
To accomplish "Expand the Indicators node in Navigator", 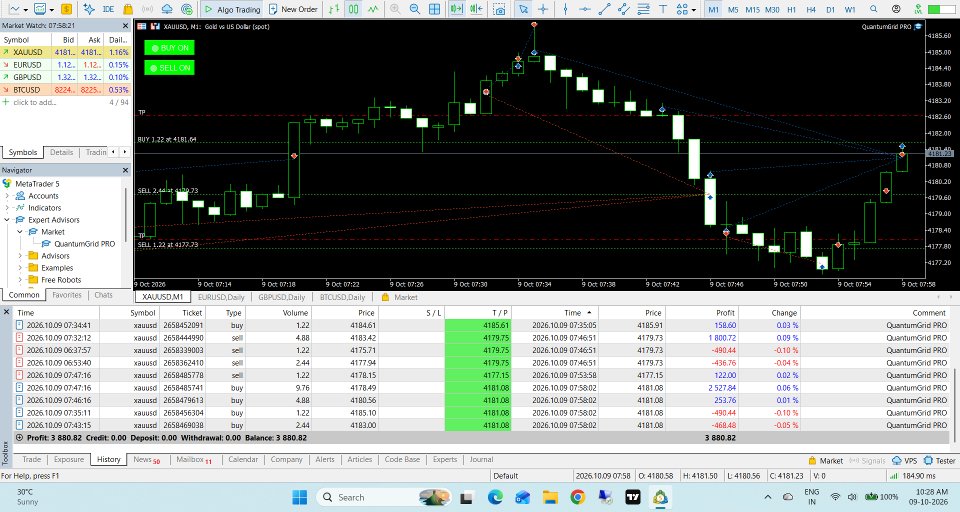I will click(x=7, y=208).
